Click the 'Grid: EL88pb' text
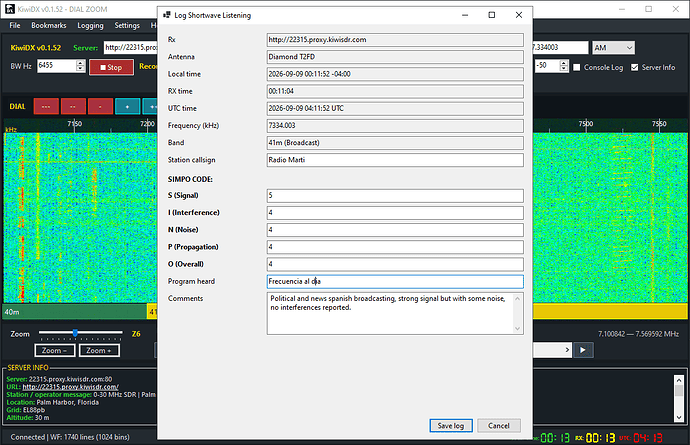 coord(25,410)
